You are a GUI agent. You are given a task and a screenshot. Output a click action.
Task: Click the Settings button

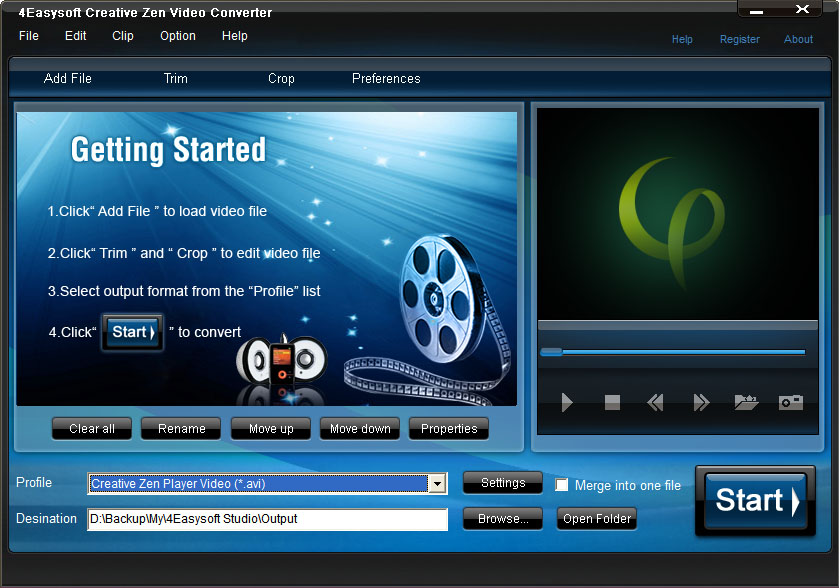pos(502,483)
